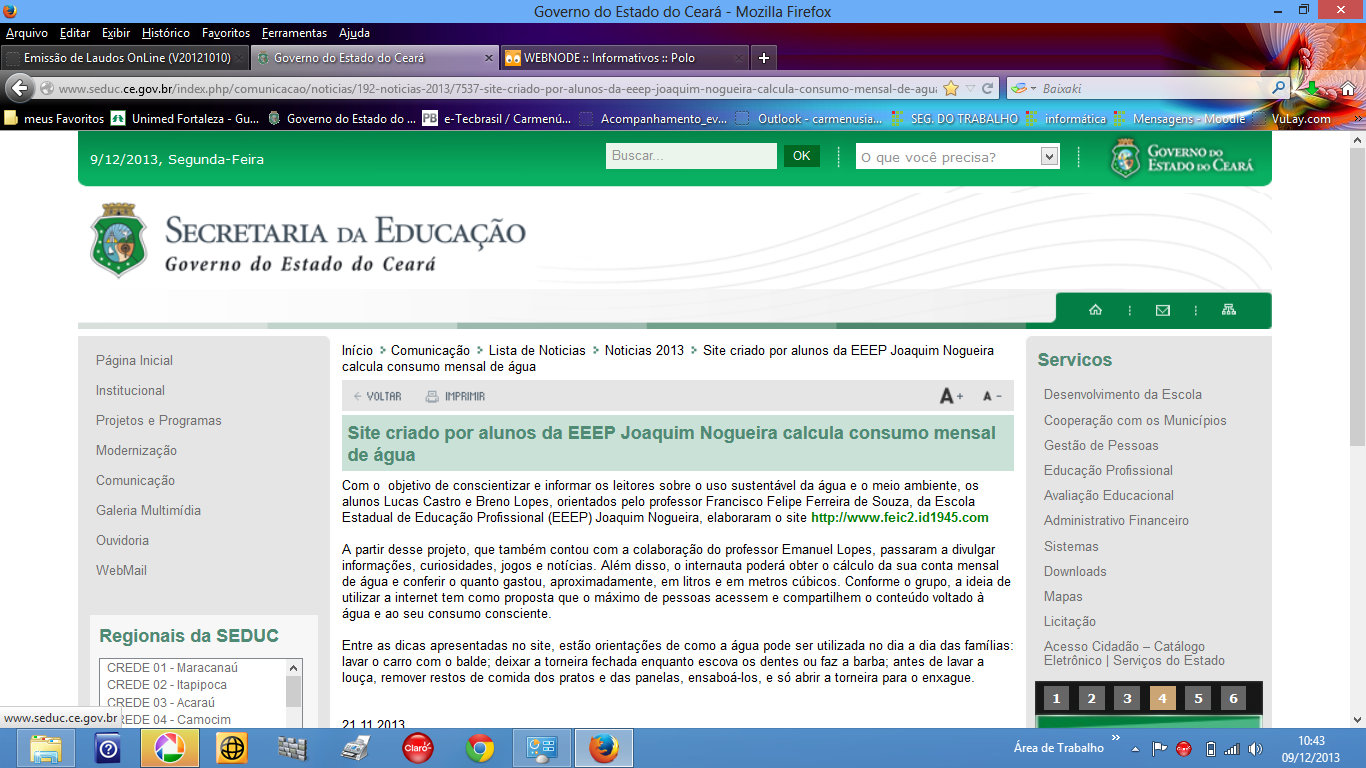
Task: Open the Firefox downloads arrow
Action: (1312, 88)
